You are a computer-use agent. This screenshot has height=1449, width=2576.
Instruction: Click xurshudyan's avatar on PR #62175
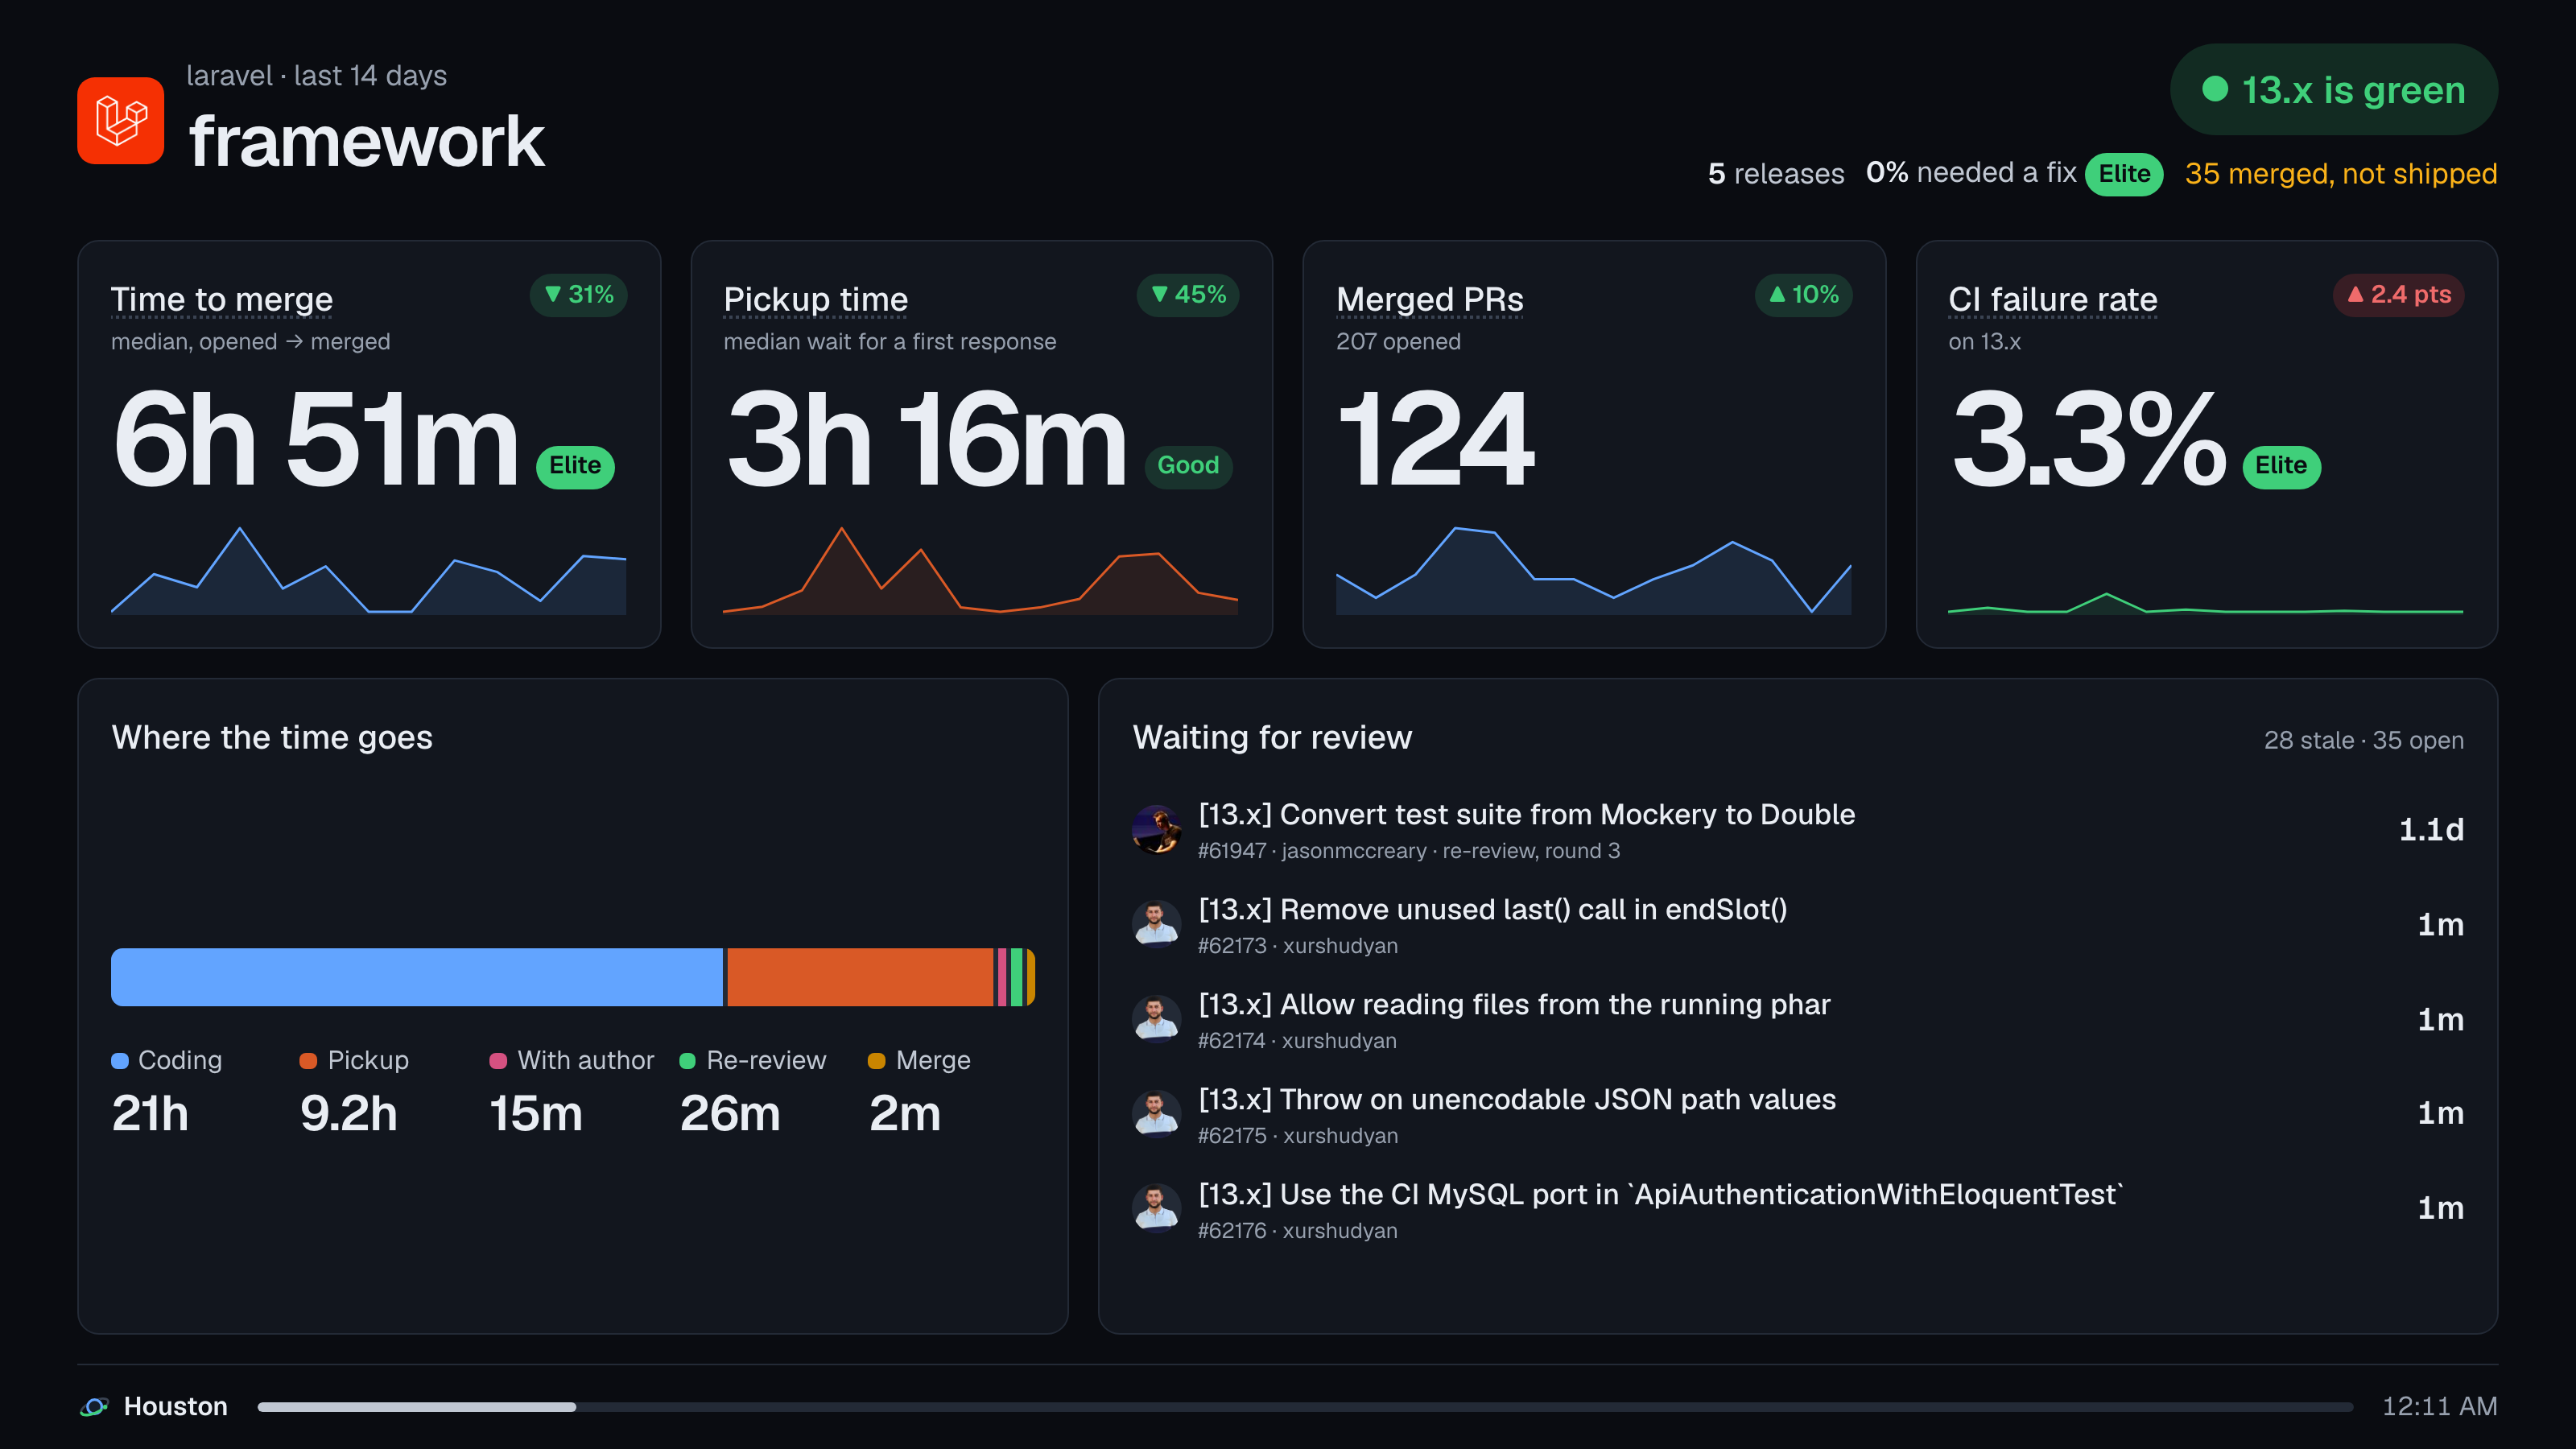1156,1114
